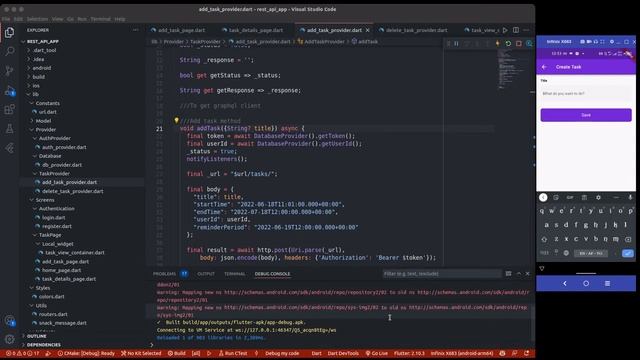Screen dimensions: 640x360
Task: Open snack_message.dart in the explorer
Action: point(62,323)
